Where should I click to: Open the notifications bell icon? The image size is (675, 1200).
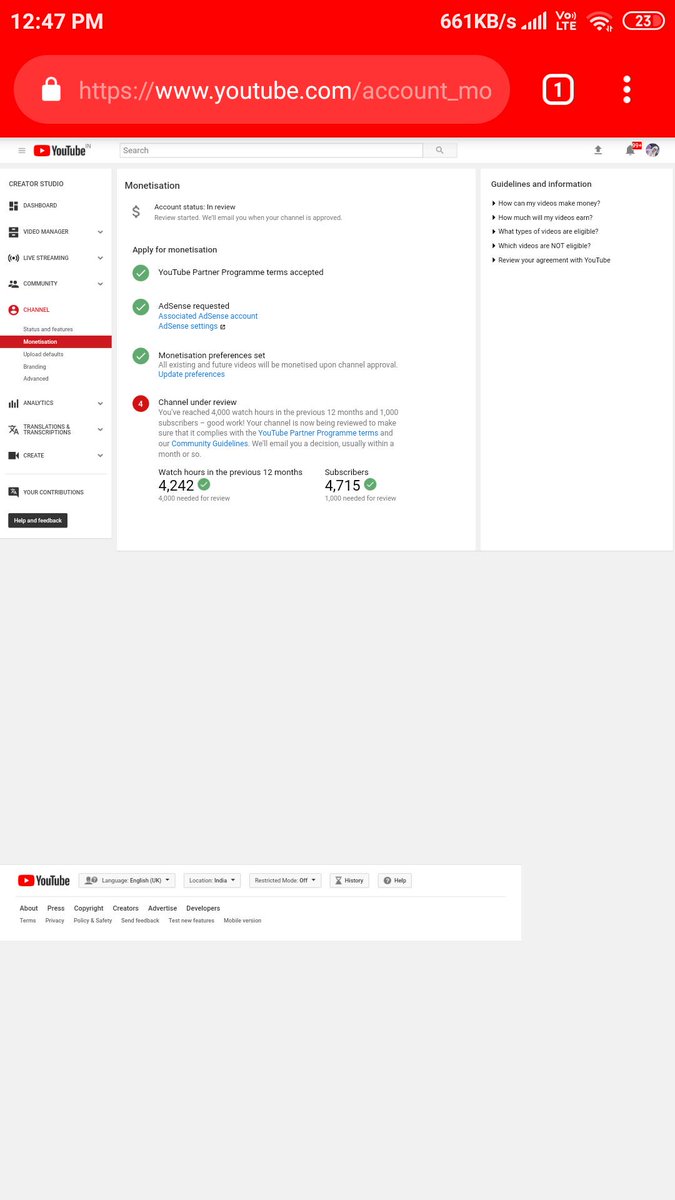tap(630, 150)
